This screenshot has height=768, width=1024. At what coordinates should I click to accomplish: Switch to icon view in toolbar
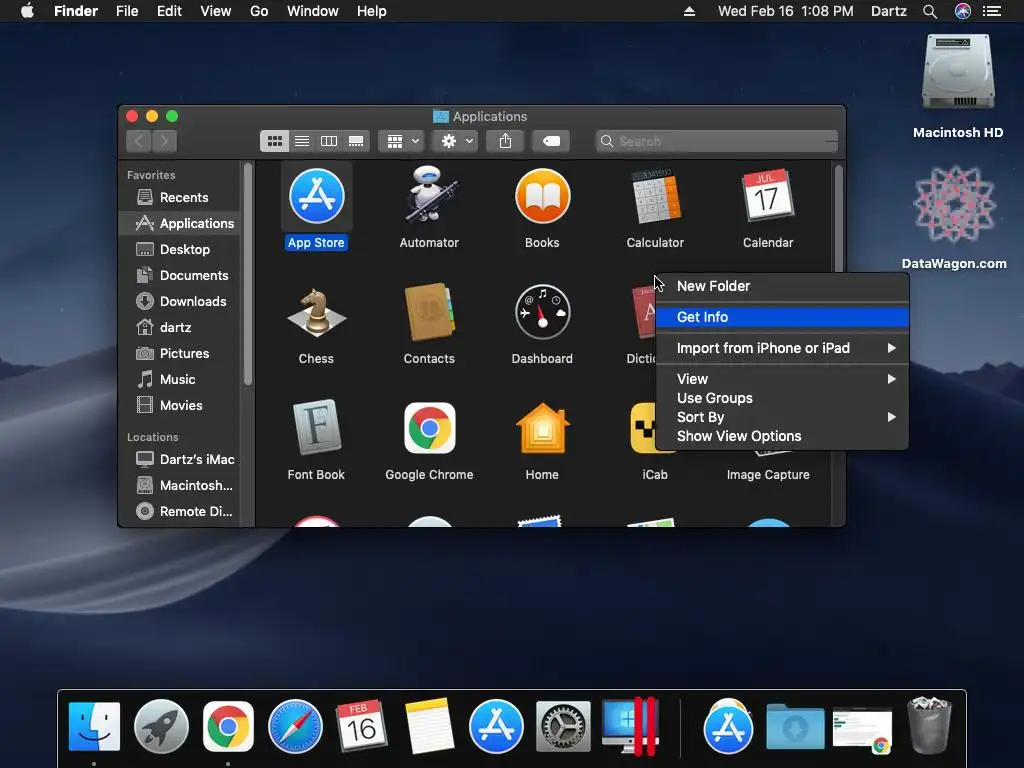(275, 141)
